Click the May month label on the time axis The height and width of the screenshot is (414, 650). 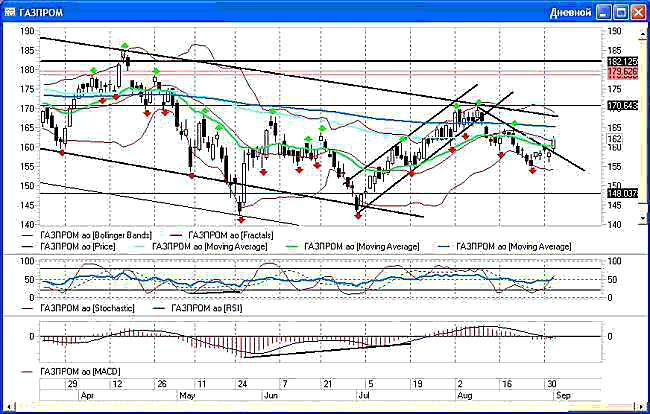(x=187, y=395)
